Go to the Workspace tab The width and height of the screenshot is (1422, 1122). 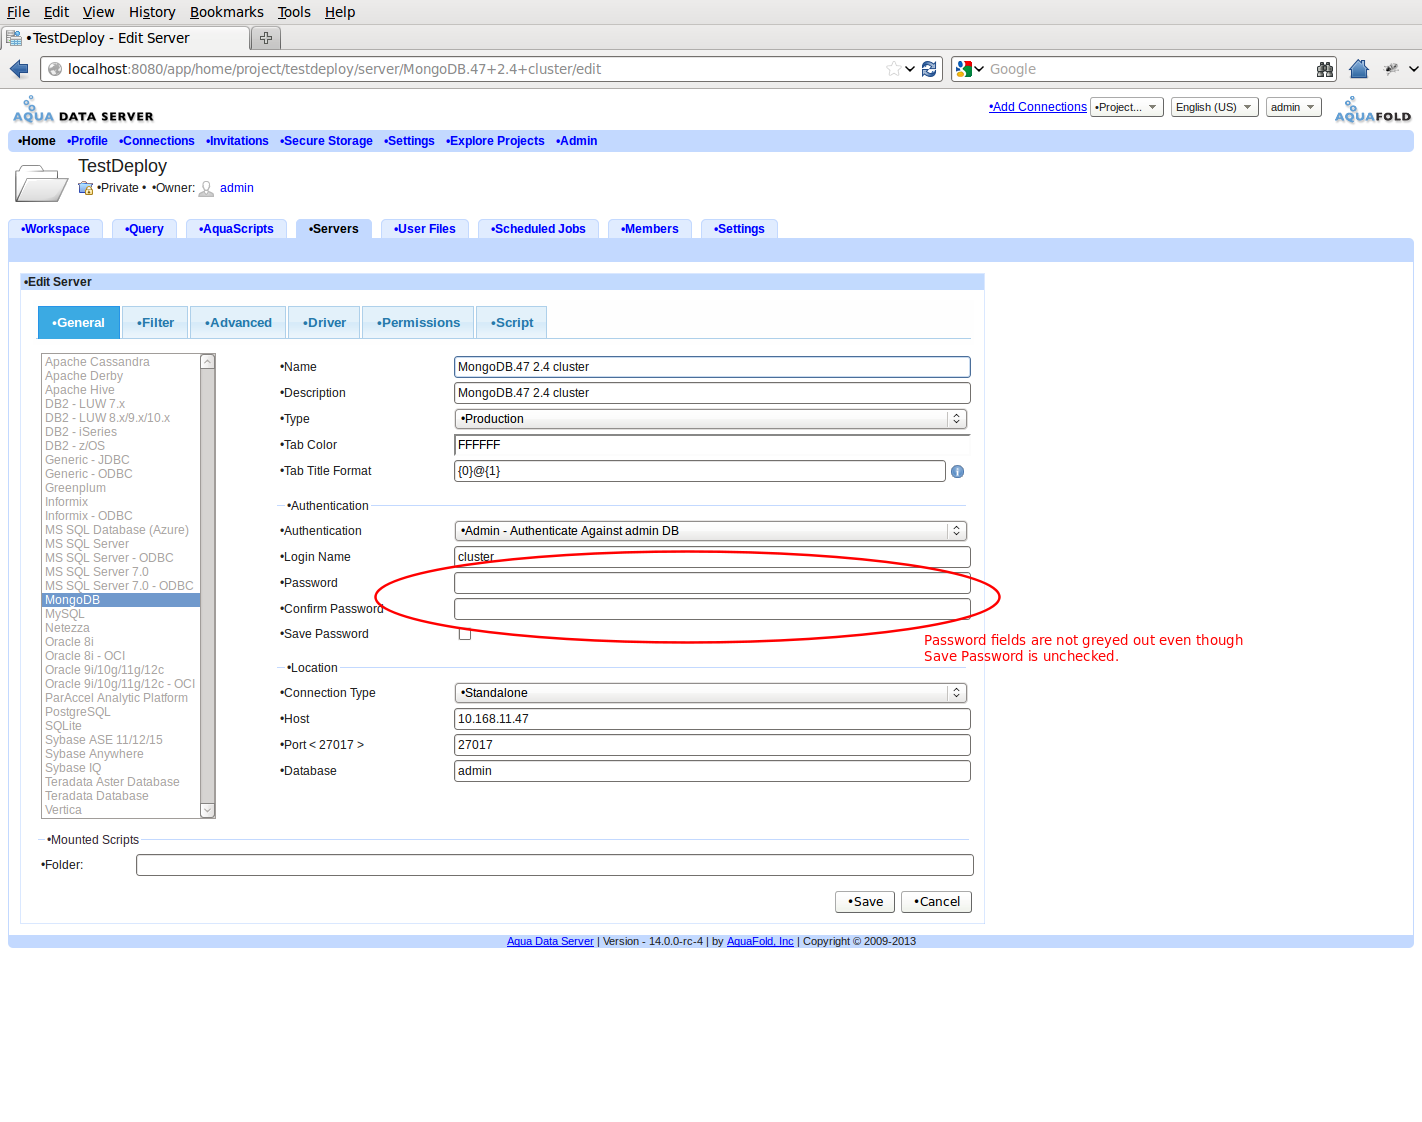pos(55,229)
